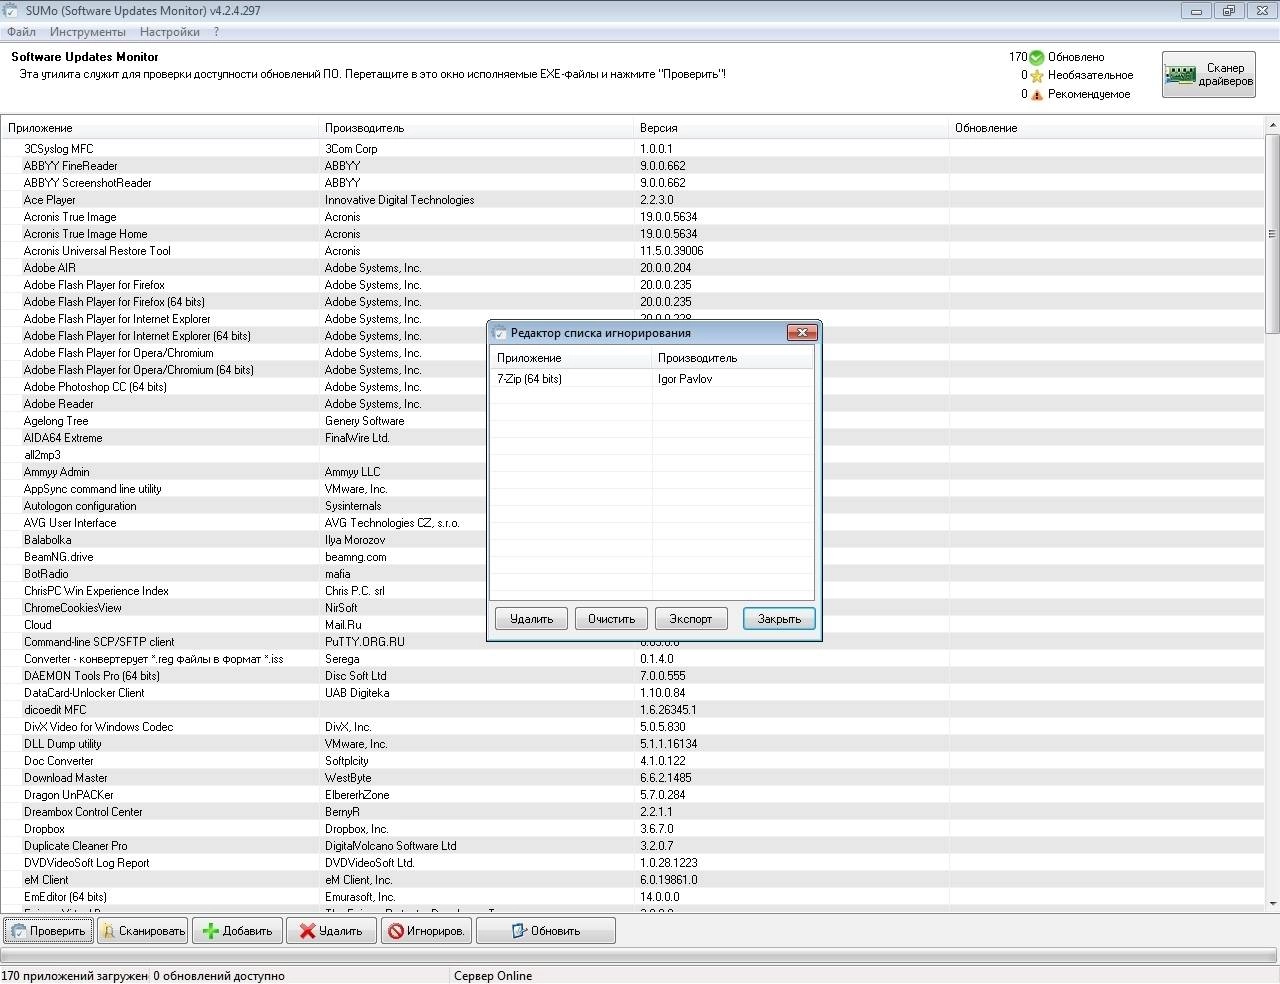Select the Acronis True Image Home row
The image size is (1280, 984).
click(x=632, y=234)
